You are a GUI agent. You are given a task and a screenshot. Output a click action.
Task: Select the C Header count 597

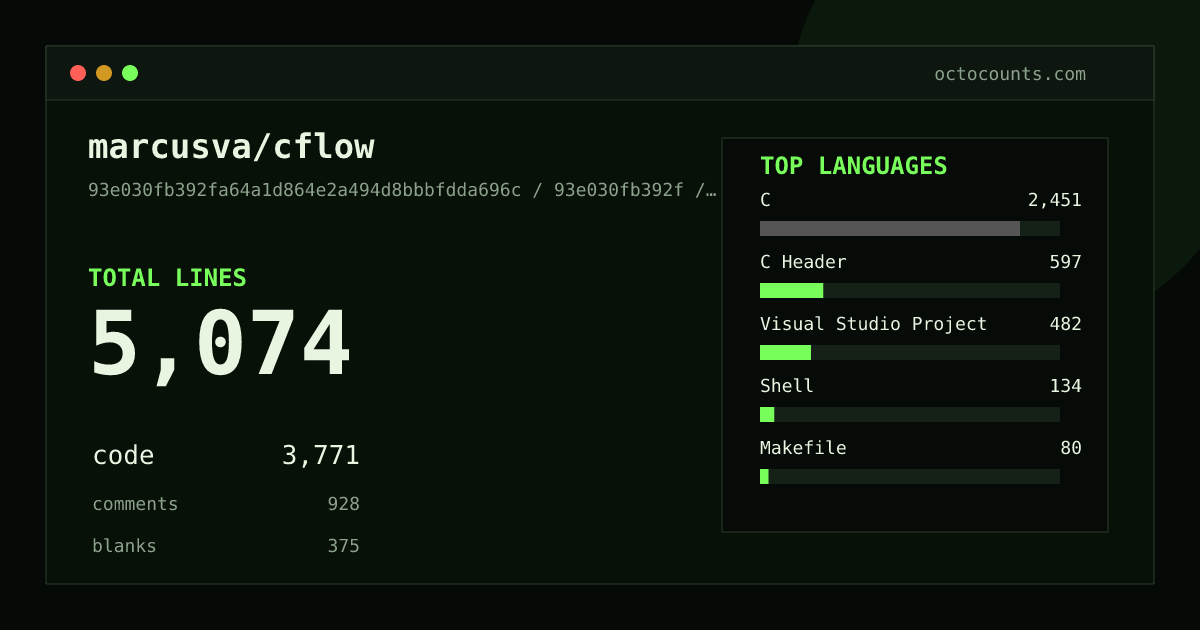tap(1065, 262)
